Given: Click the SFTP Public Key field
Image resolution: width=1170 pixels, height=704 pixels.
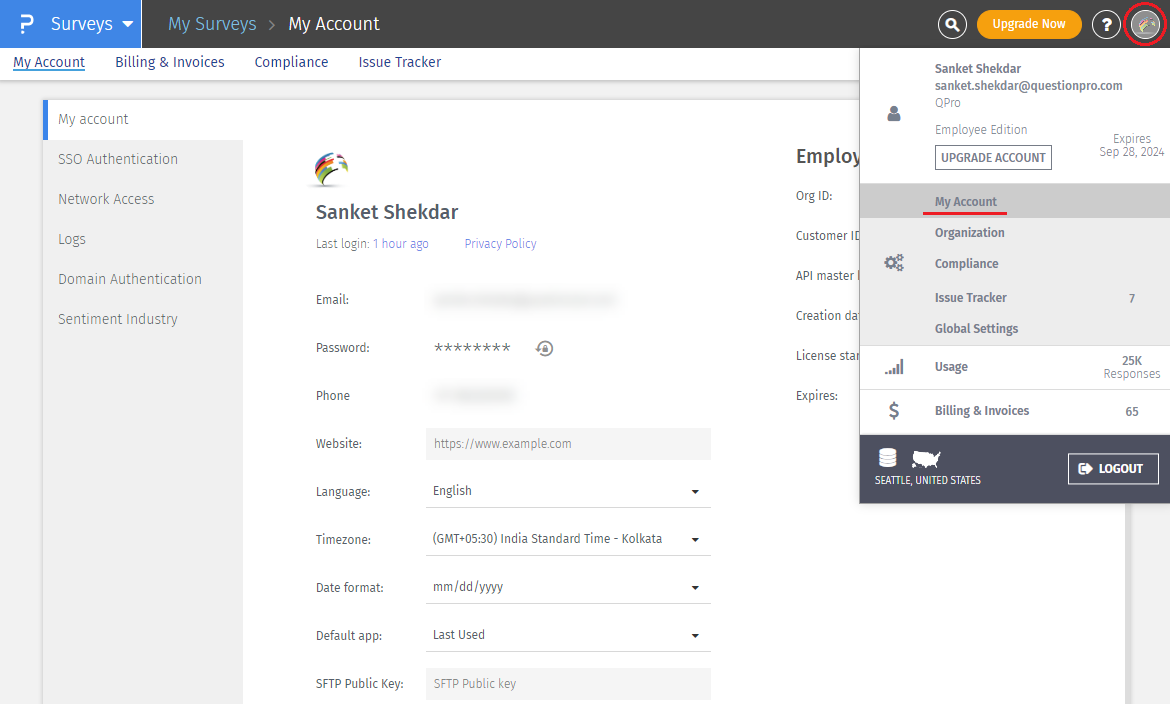Looking at the screenshot, I should (568, 683).
